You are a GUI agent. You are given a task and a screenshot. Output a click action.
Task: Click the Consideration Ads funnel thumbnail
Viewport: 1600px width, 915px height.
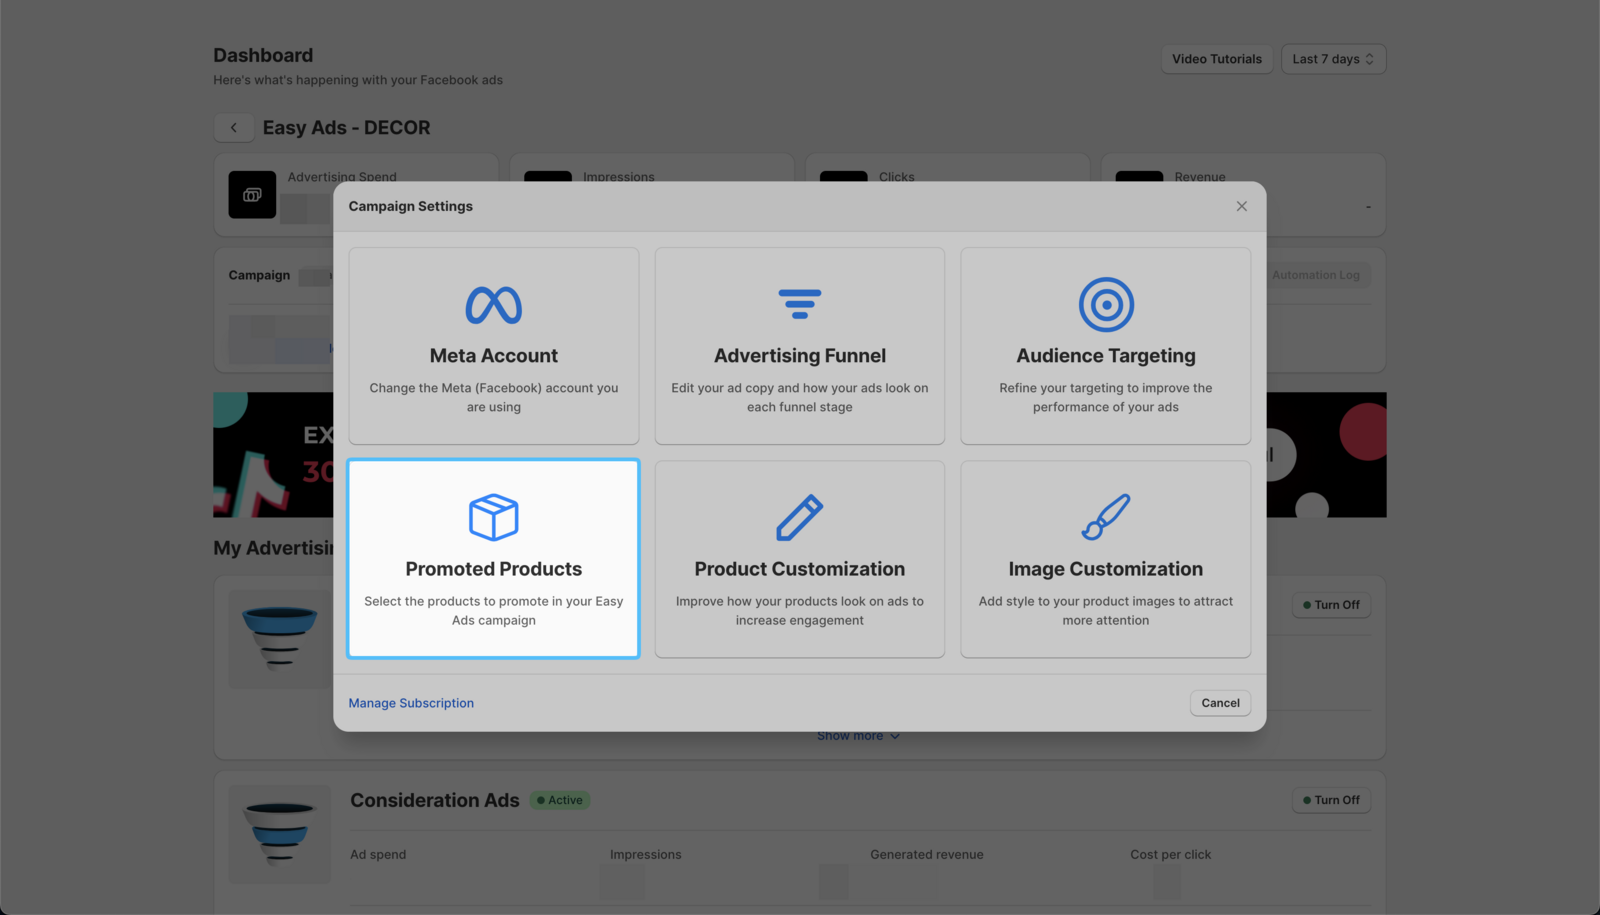[x=279, y=834]
